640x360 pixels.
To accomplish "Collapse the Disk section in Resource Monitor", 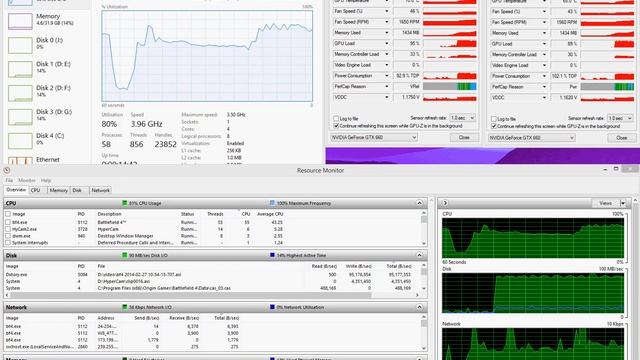I will pos(419,255).
